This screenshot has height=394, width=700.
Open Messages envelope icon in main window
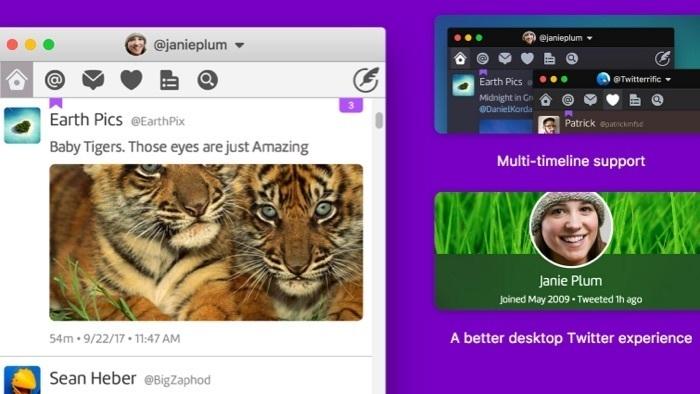coord(93,80)
